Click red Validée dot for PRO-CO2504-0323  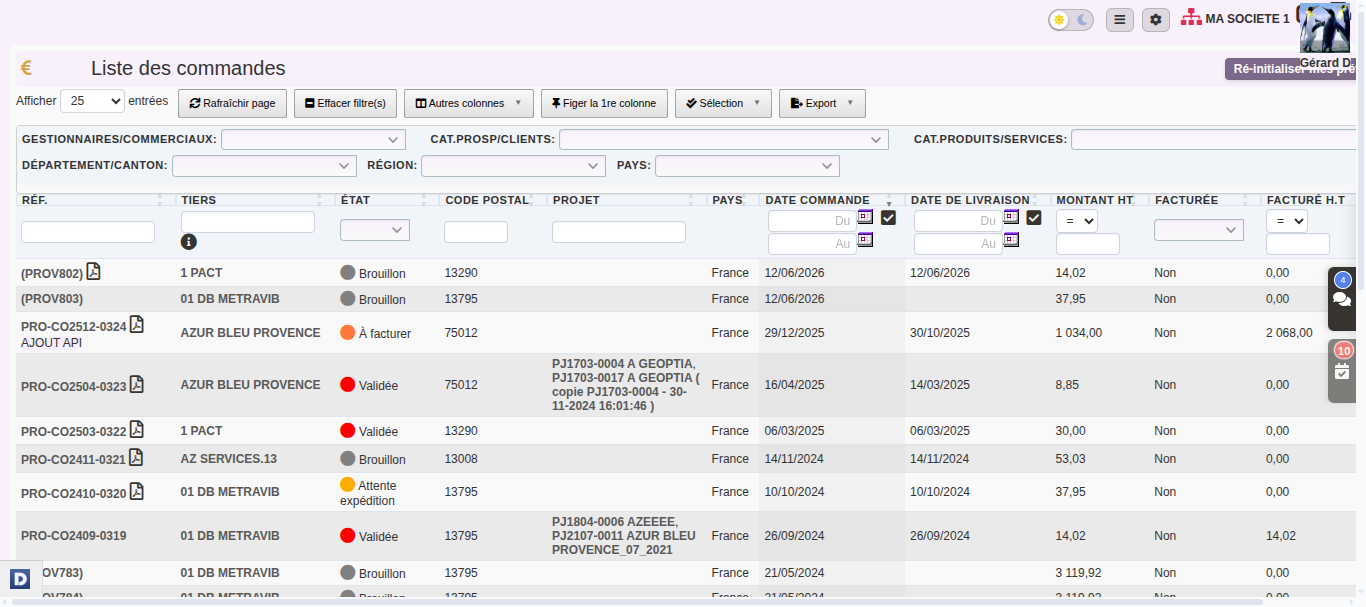pyautogui.click(x=348, y=384)
